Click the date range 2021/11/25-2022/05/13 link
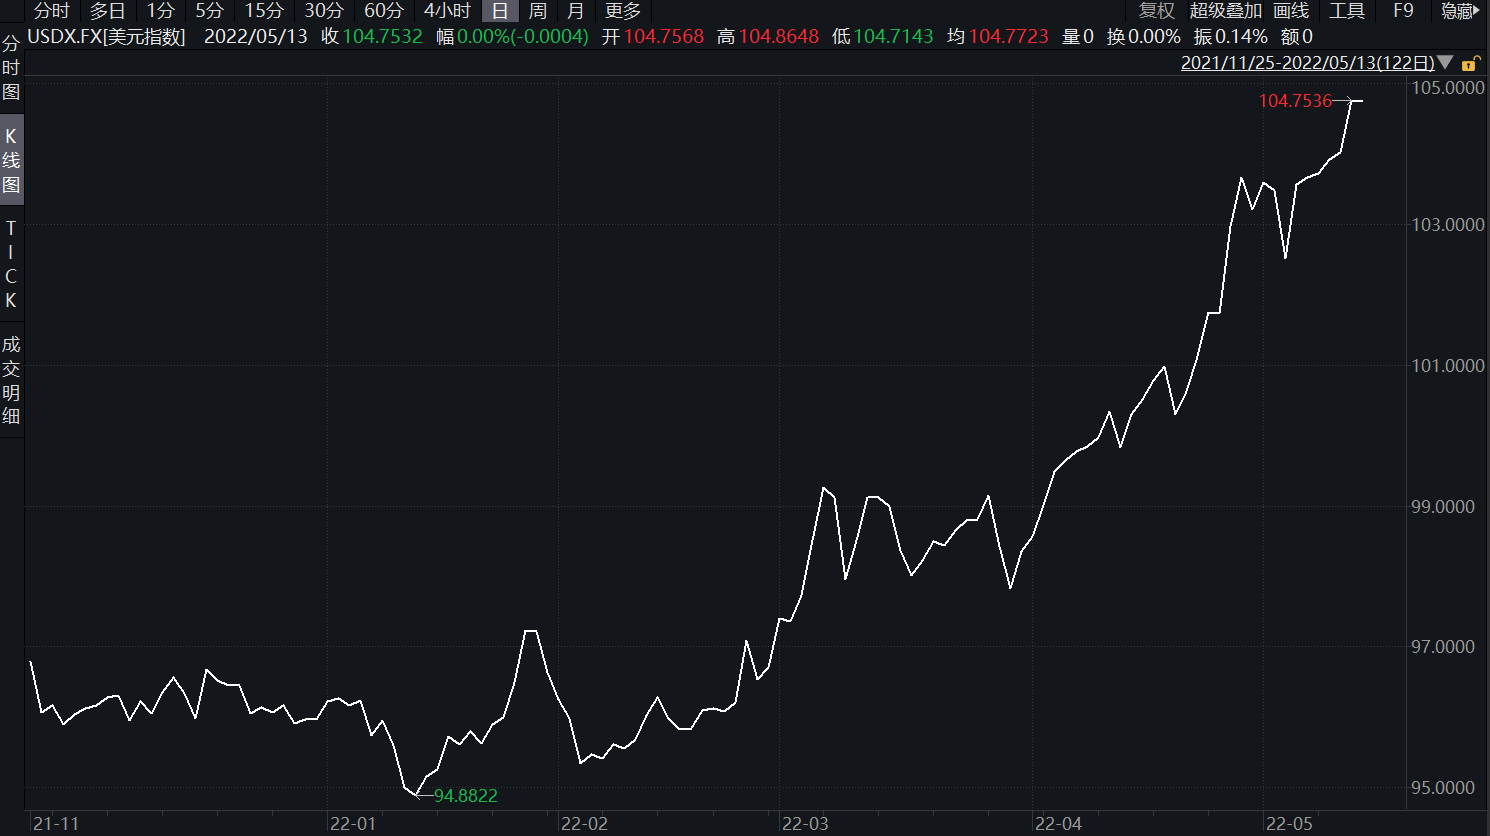The width and height of the screenshot is (1490, 836). (x=1308, y=63)
